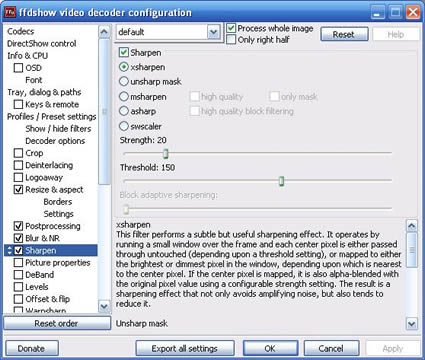Viewport: 425px width, 360px height.
Task: Uncheck the Blur & NR filter
Action: coord(18,238)
